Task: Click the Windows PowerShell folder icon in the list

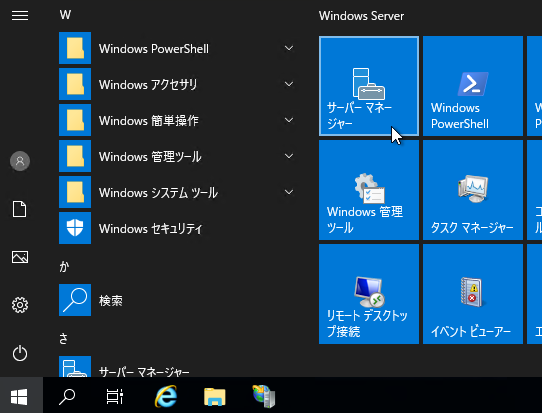Action: click(x=75, y=48)
